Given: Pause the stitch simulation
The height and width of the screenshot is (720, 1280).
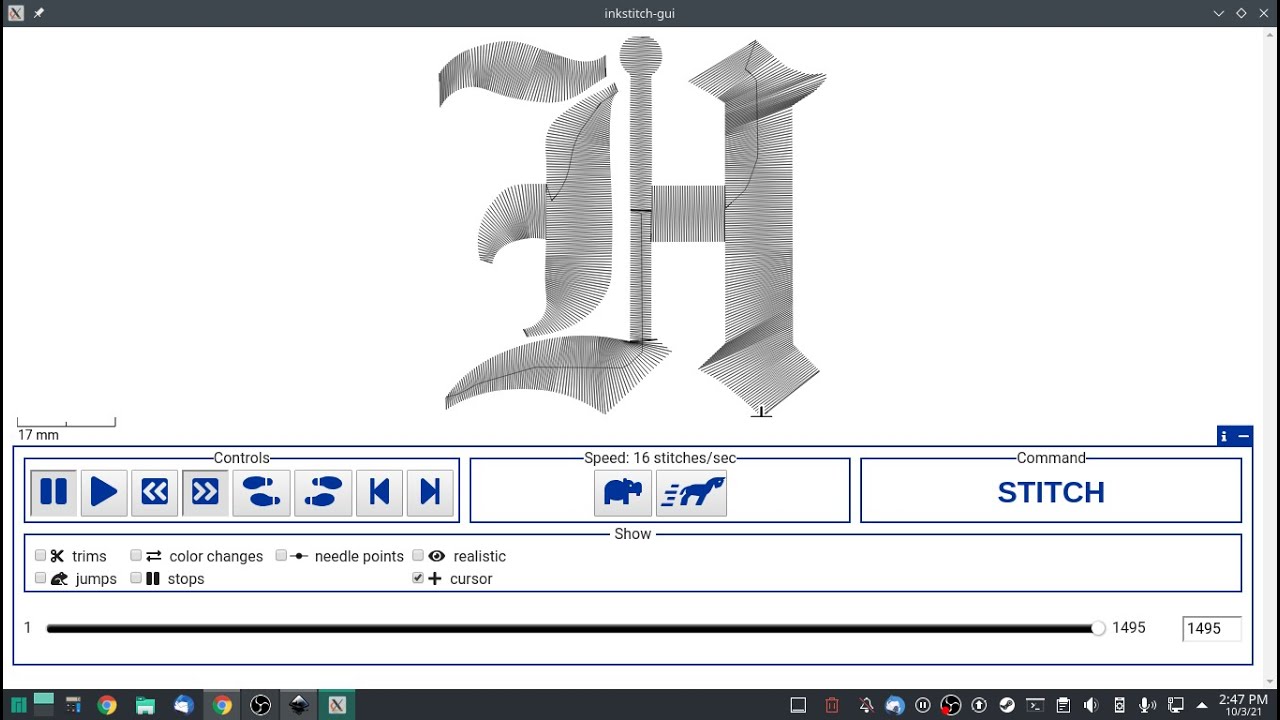Looking at the screenshot, I should (53, 492).
